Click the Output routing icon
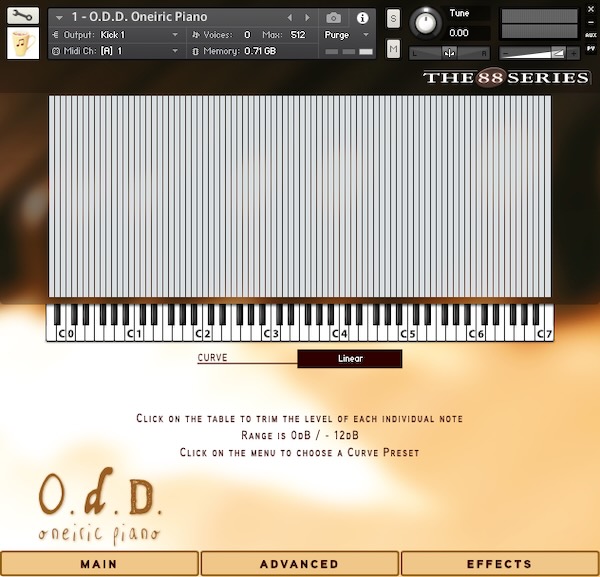 pyautogui.click(x=55, y=35)
